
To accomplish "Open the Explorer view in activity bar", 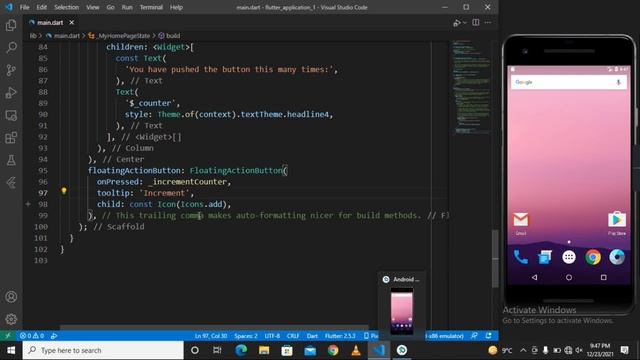I will 11,25.
